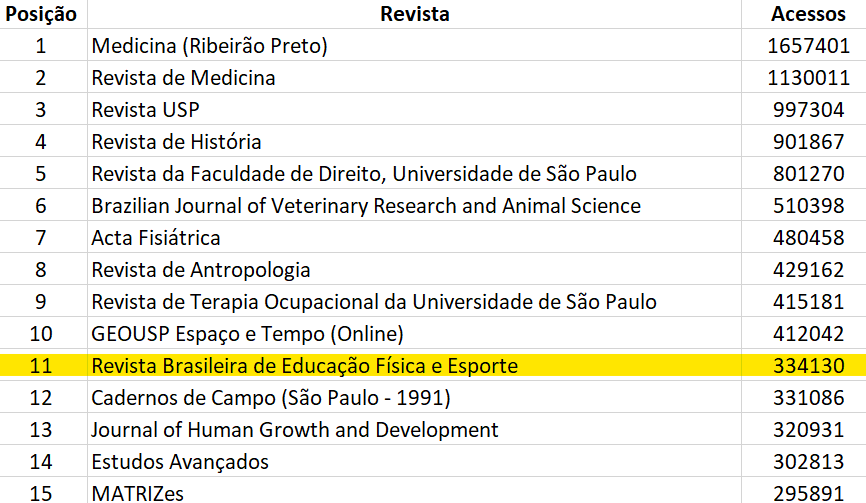The width and height of the screenshot is (866, 503).
Task: Select the Revista column header
Action: click(414, 14)
